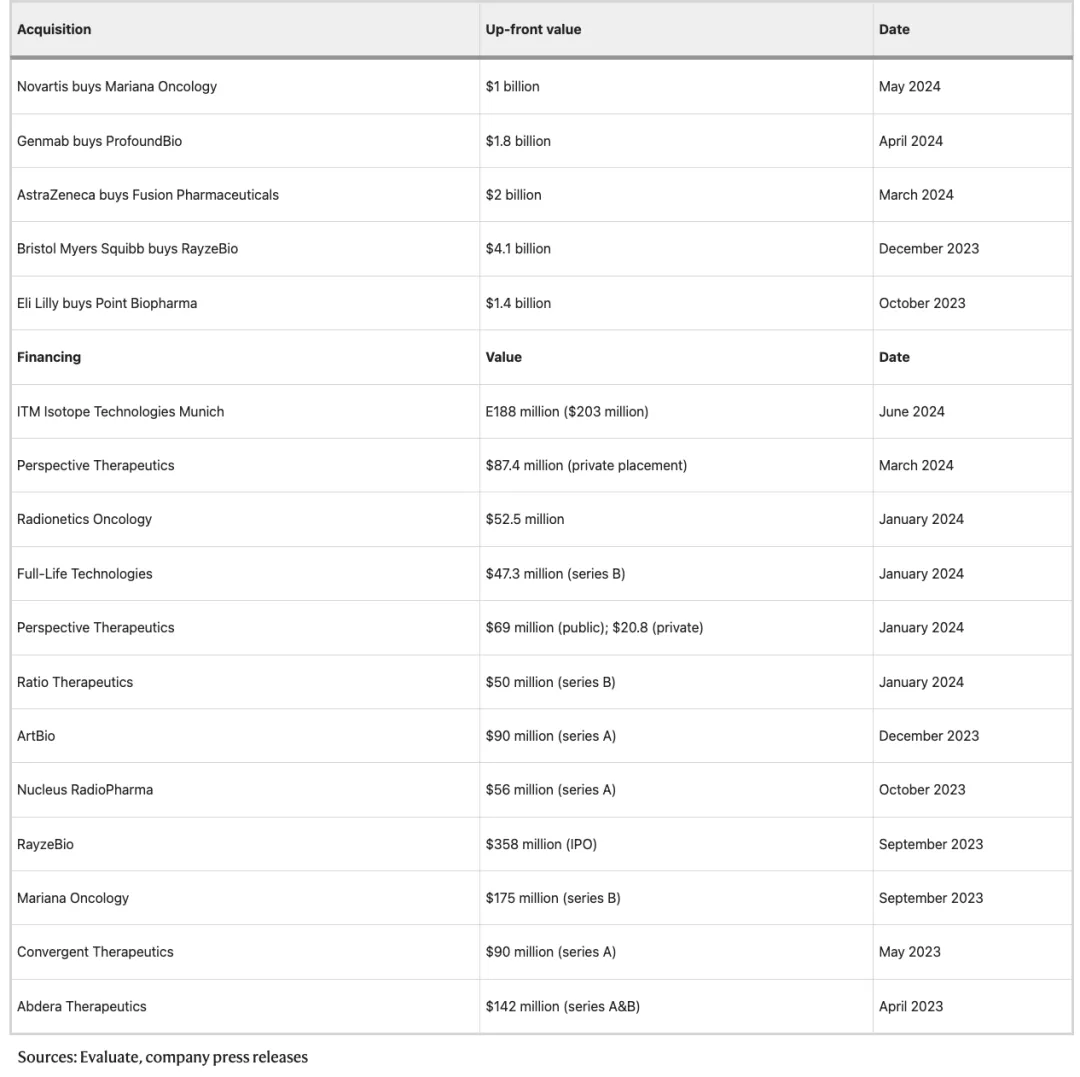Click the E188 million ($203 million) value
Viewport: 1080px width, 1077px height.
(x=567, y=411)
